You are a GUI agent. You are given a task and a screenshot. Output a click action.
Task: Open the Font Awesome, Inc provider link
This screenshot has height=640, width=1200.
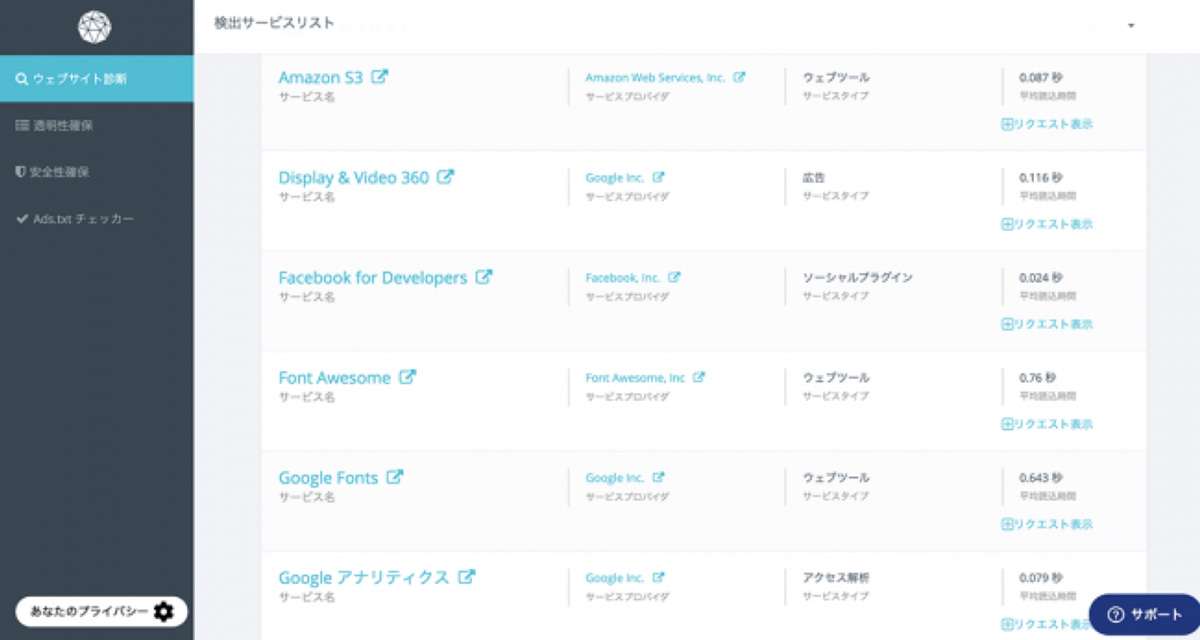636,378
